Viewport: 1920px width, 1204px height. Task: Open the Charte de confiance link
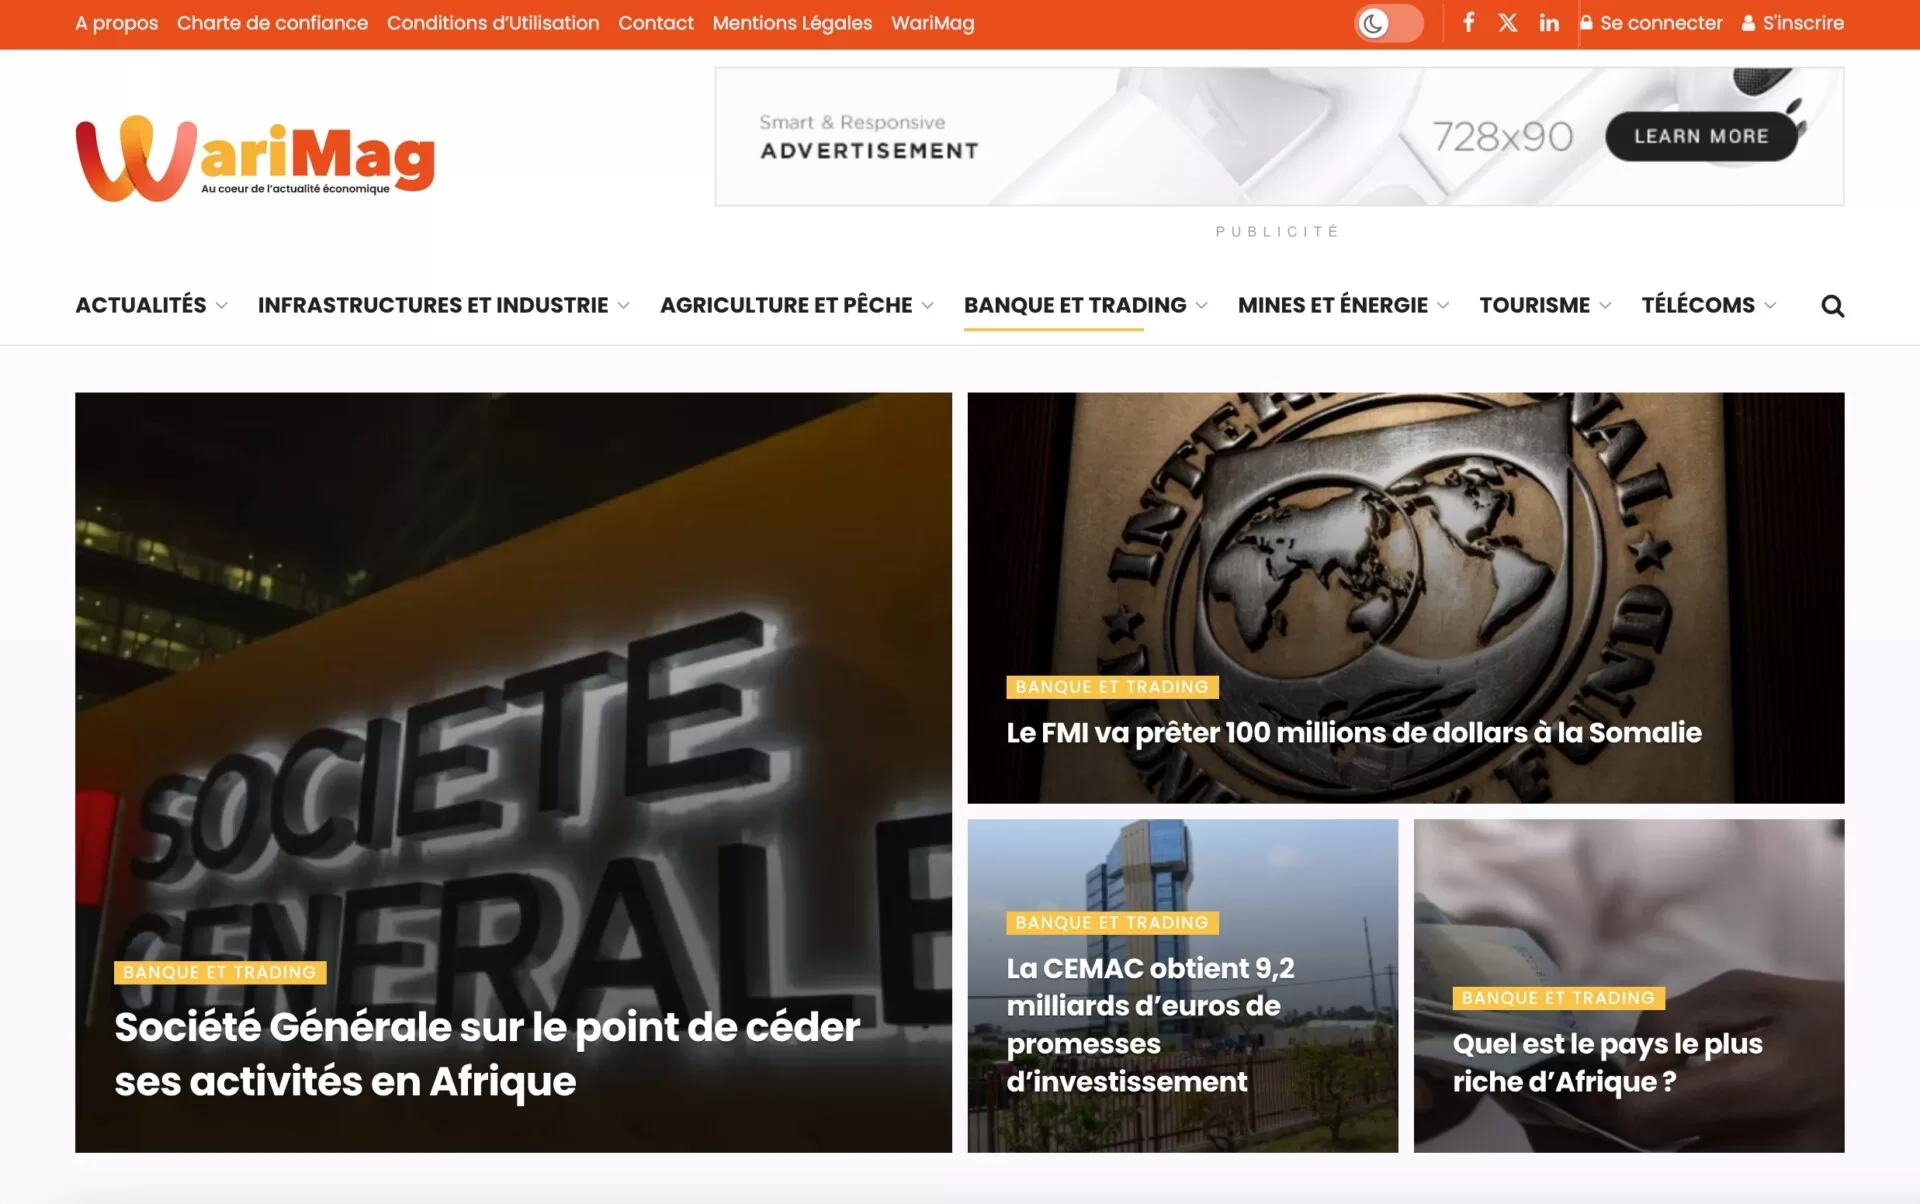click(272, 23)
